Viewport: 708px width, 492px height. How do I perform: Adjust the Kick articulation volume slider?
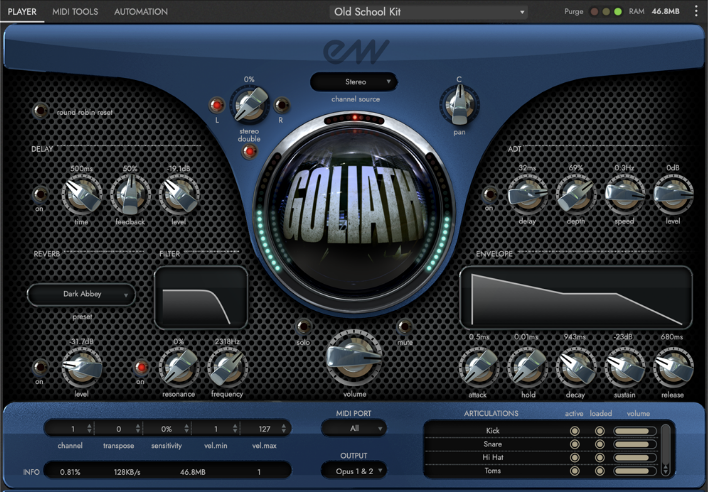click(633, 431)
